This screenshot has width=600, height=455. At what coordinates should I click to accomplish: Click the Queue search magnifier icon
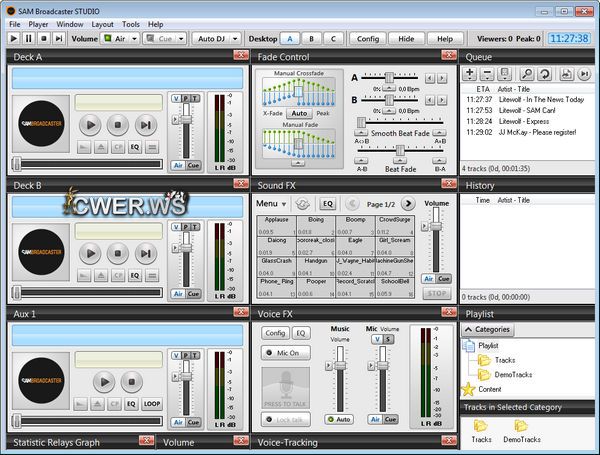click(x=527, y=73)
